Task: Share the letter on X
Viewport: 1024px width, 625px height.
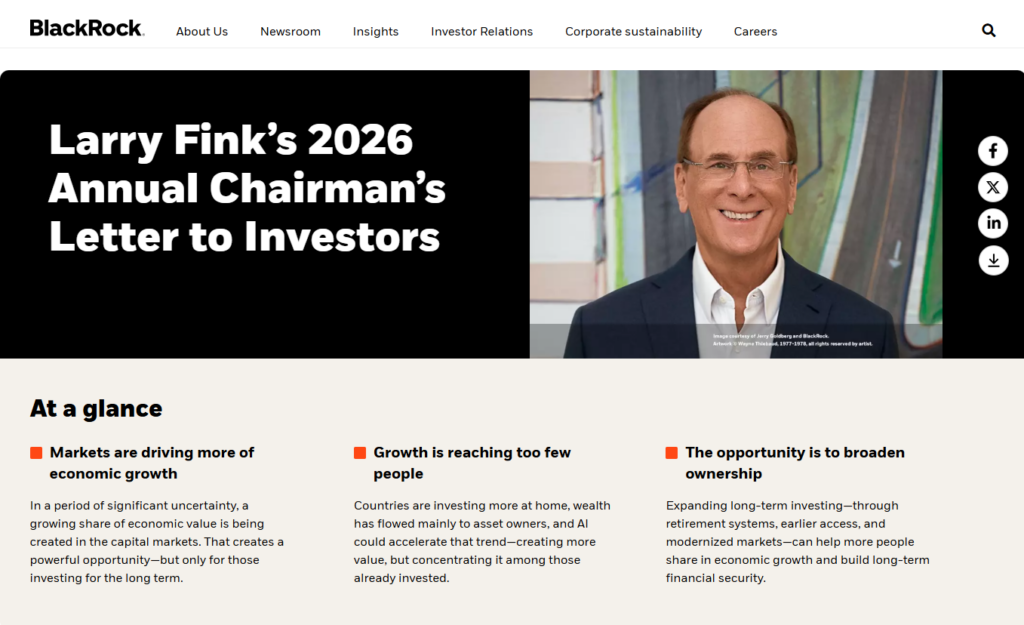Action: pyautogui.click(x=993, y=187)
